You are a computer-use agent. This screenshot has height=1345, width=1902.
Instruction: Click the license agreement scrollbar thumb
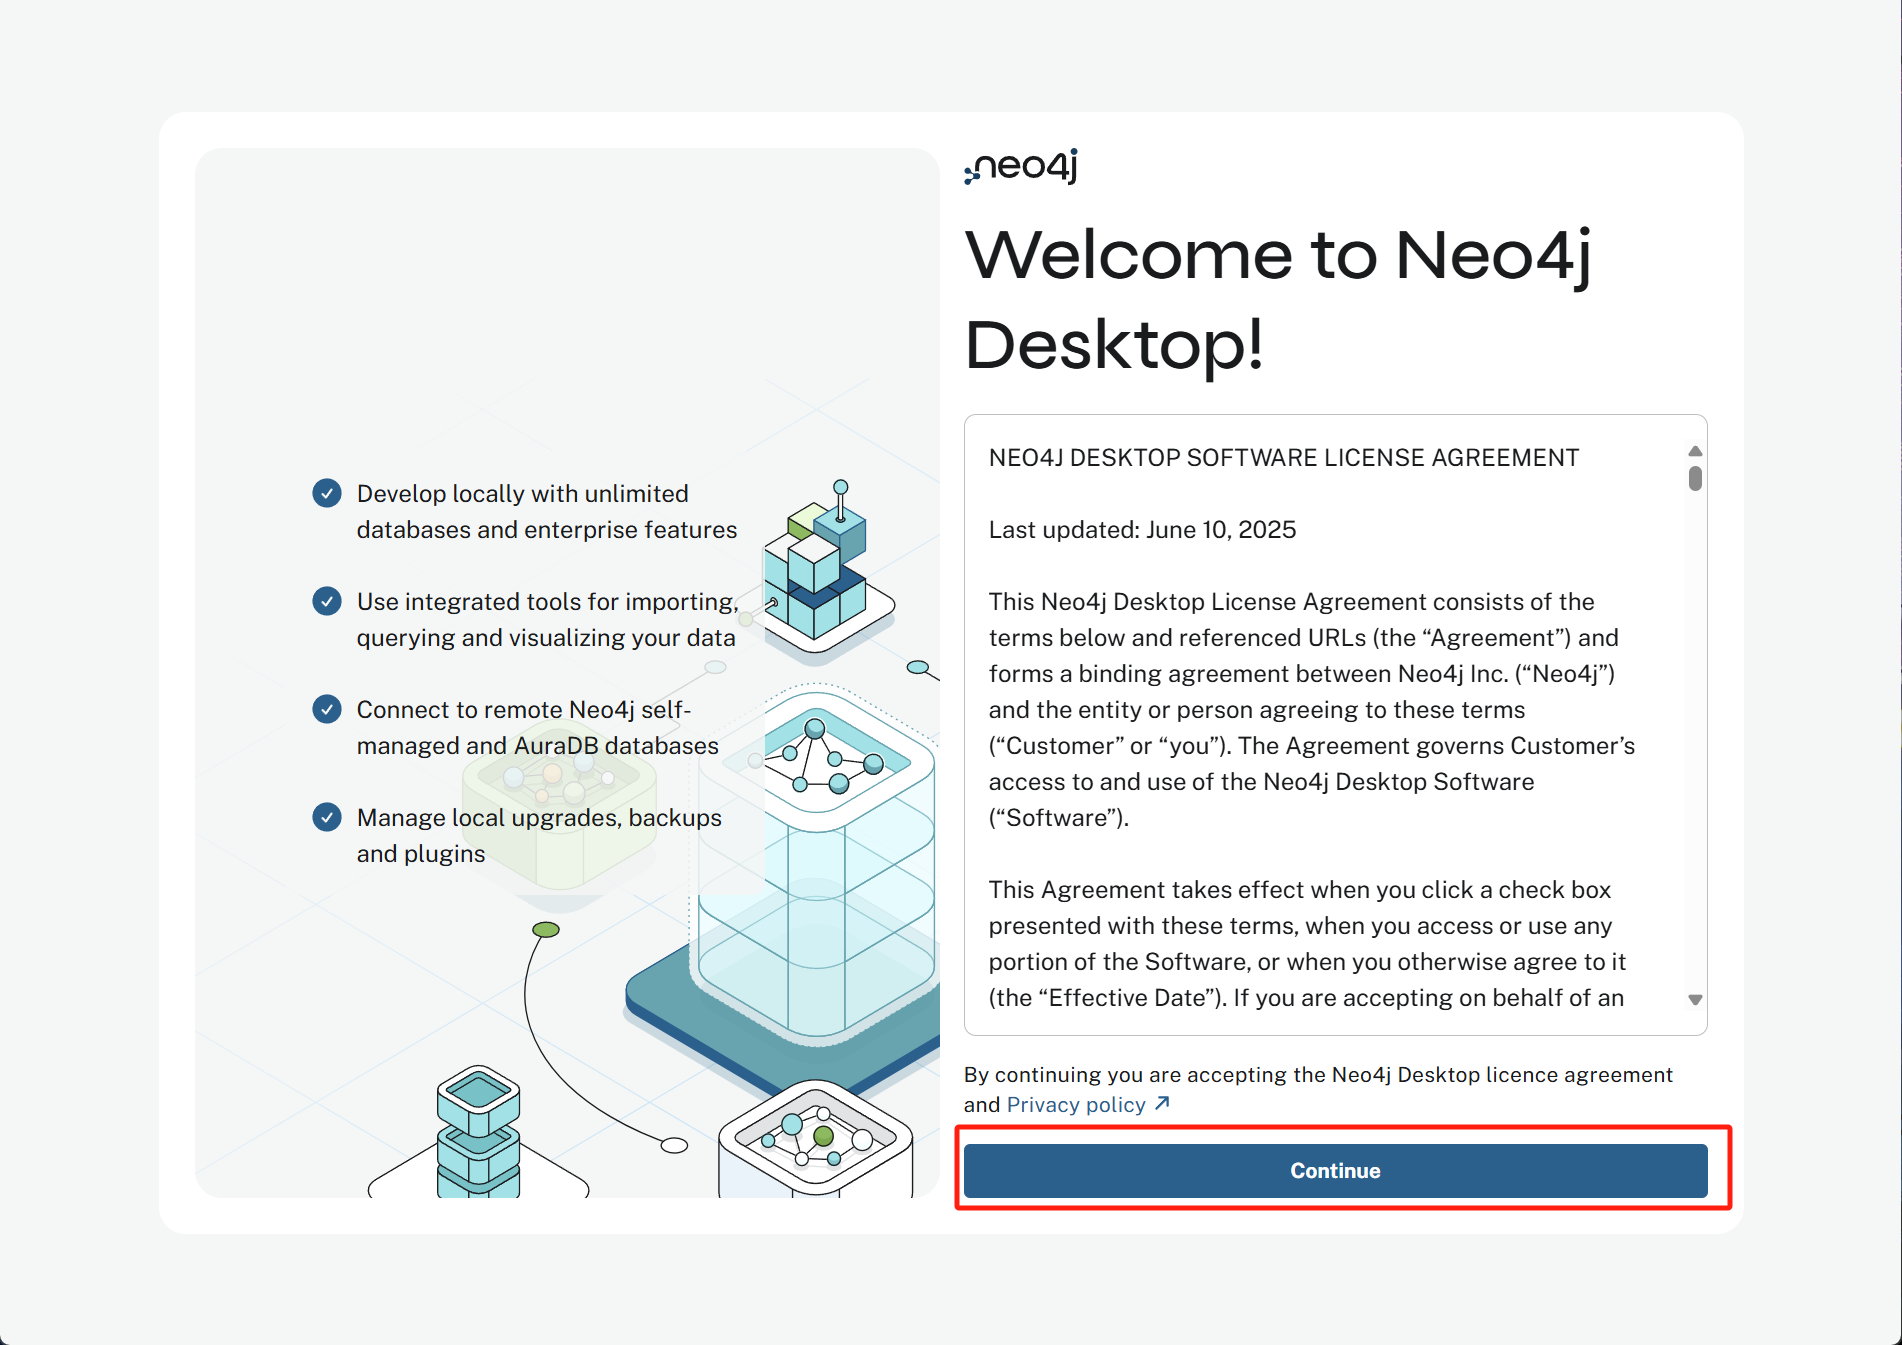(x=1695, y=478)
